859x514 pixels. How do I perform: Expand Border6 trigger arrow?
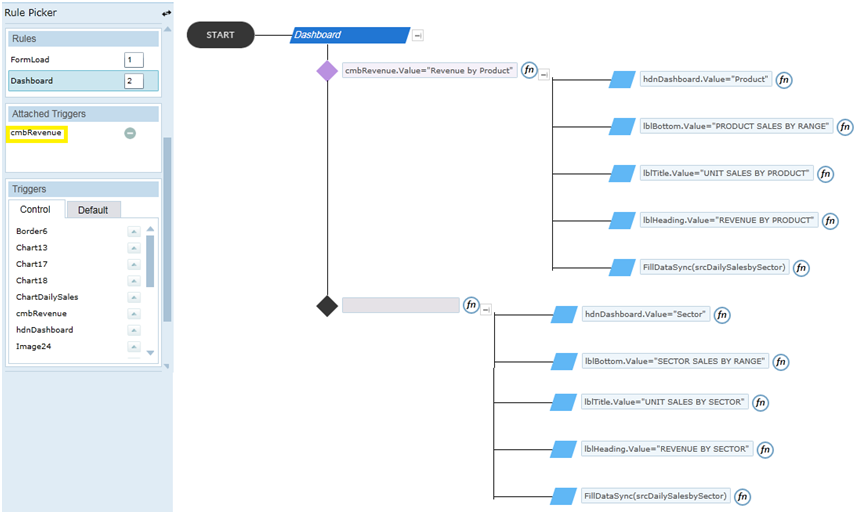[134, 232]
